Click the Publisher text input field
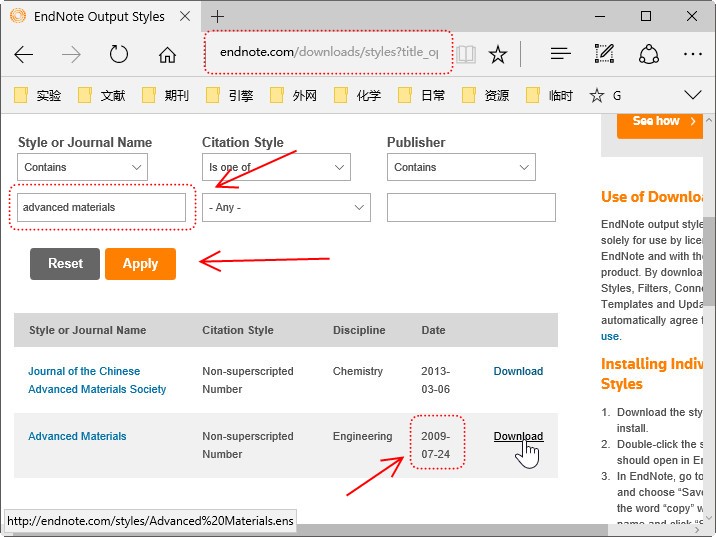 point(470,208)
